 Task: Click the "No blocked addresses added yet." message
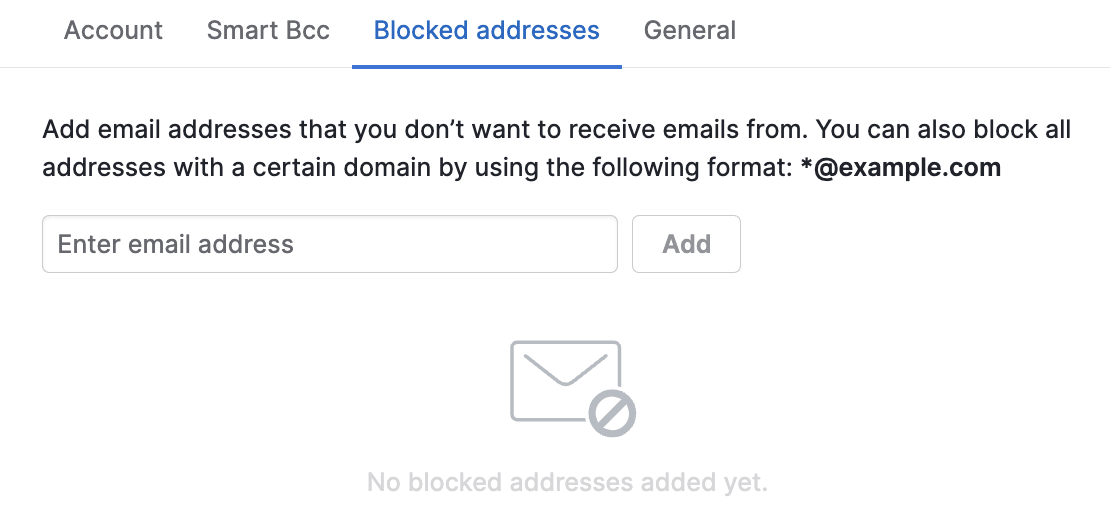coord(567,483)
